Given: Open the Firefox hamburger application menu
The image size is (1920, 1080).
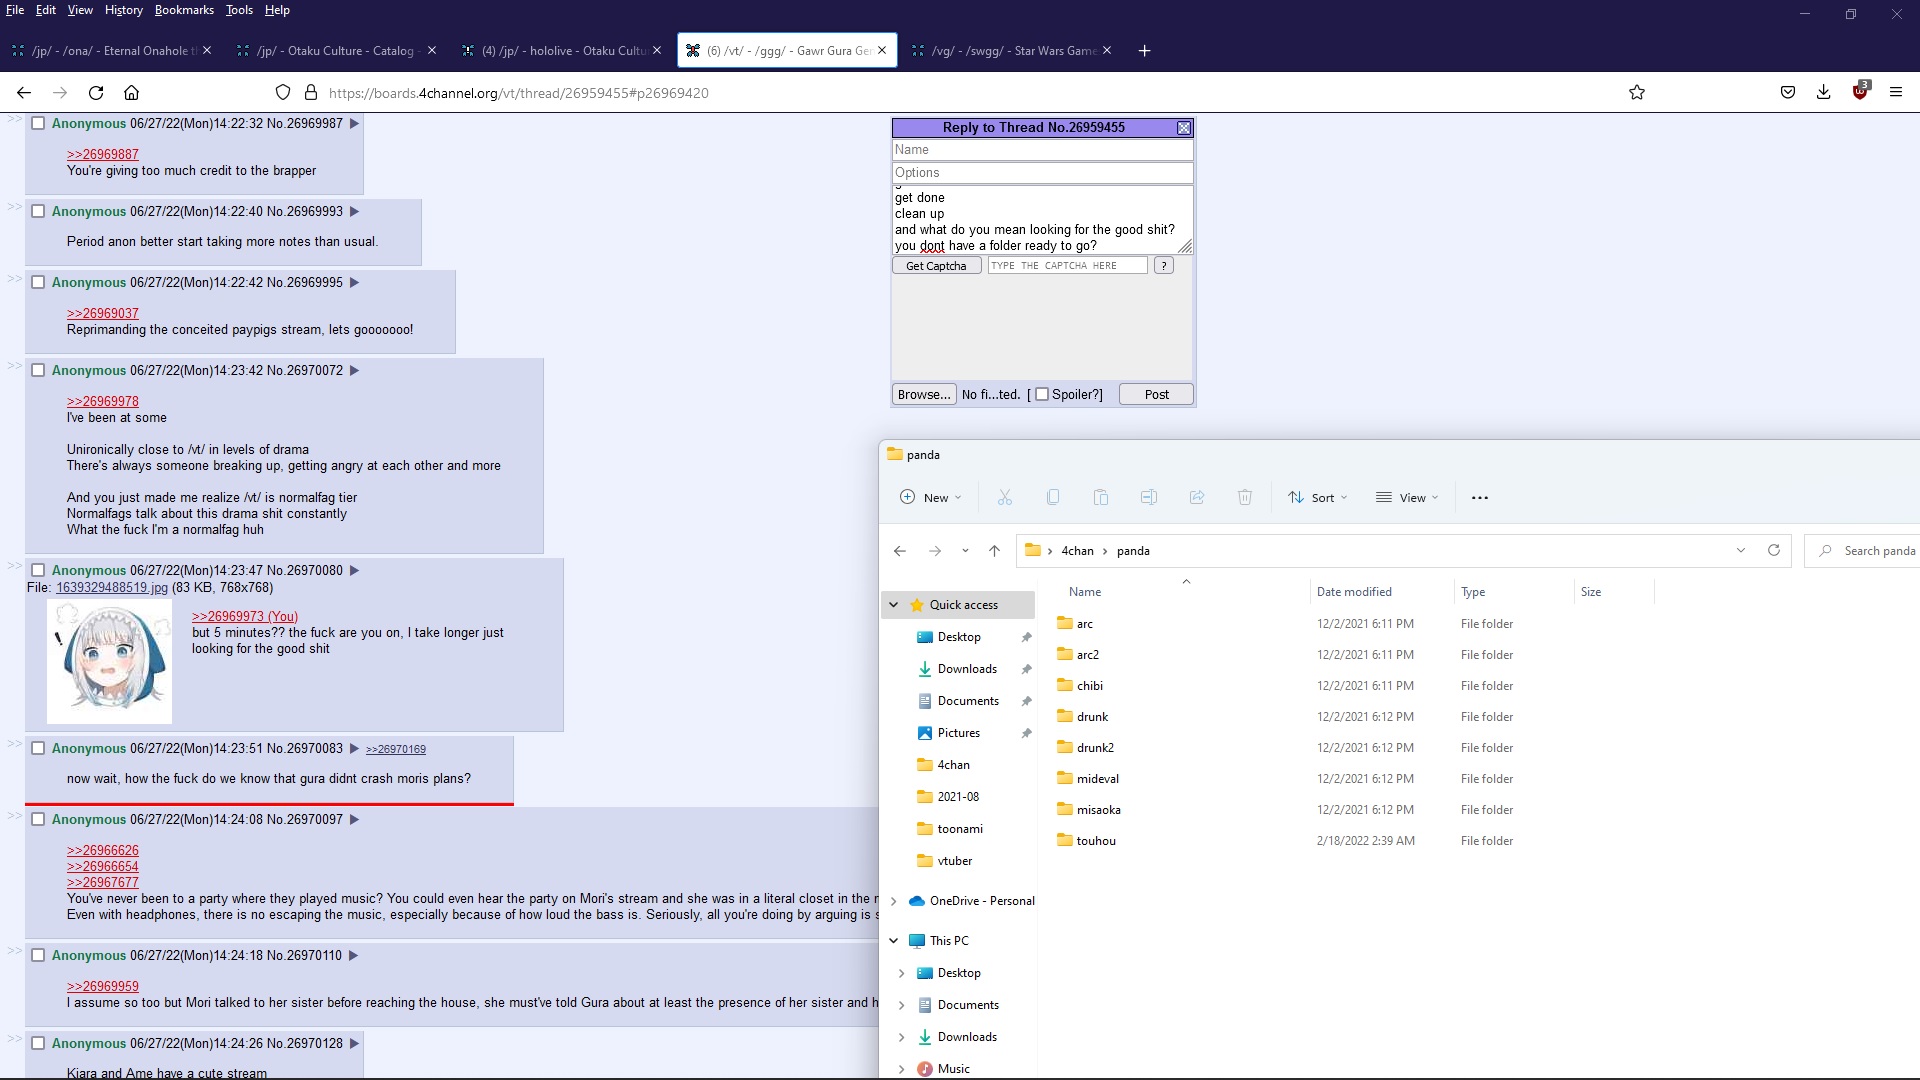Looking at the screenshot, I should 1895,93.
